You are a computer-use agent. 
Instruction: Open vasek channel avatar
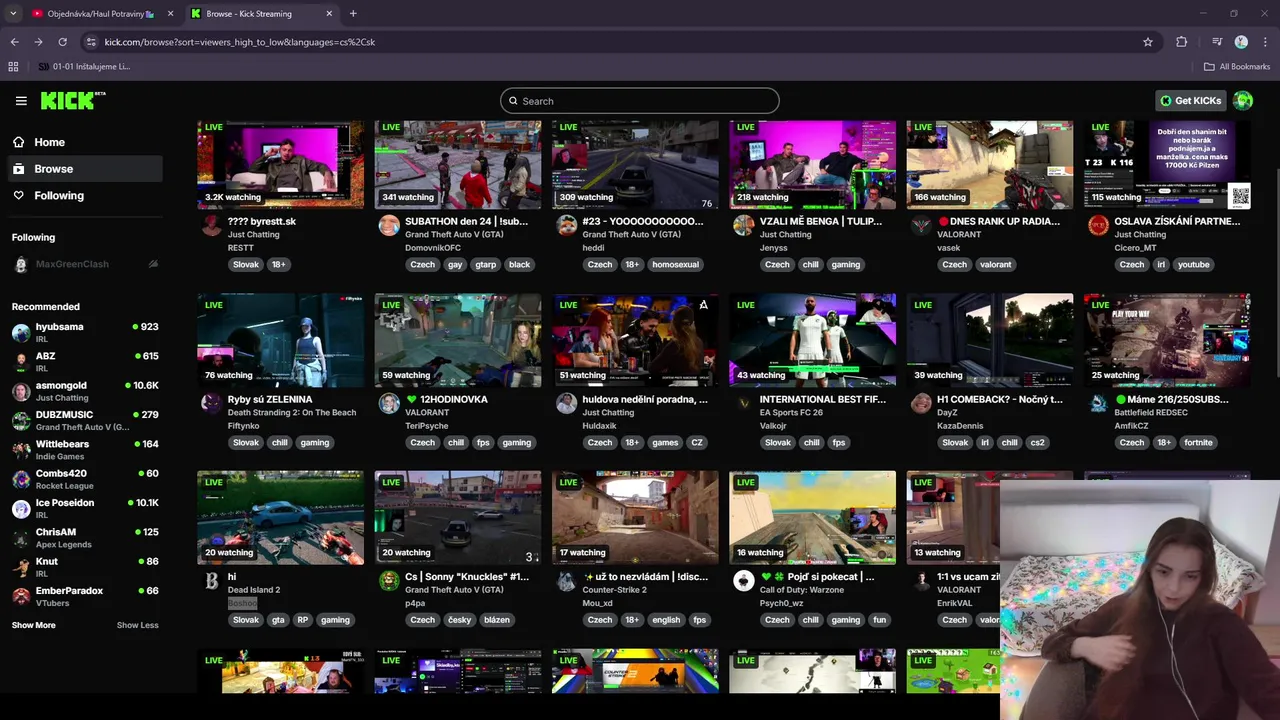pyautogui.click(x=921, y=226)
